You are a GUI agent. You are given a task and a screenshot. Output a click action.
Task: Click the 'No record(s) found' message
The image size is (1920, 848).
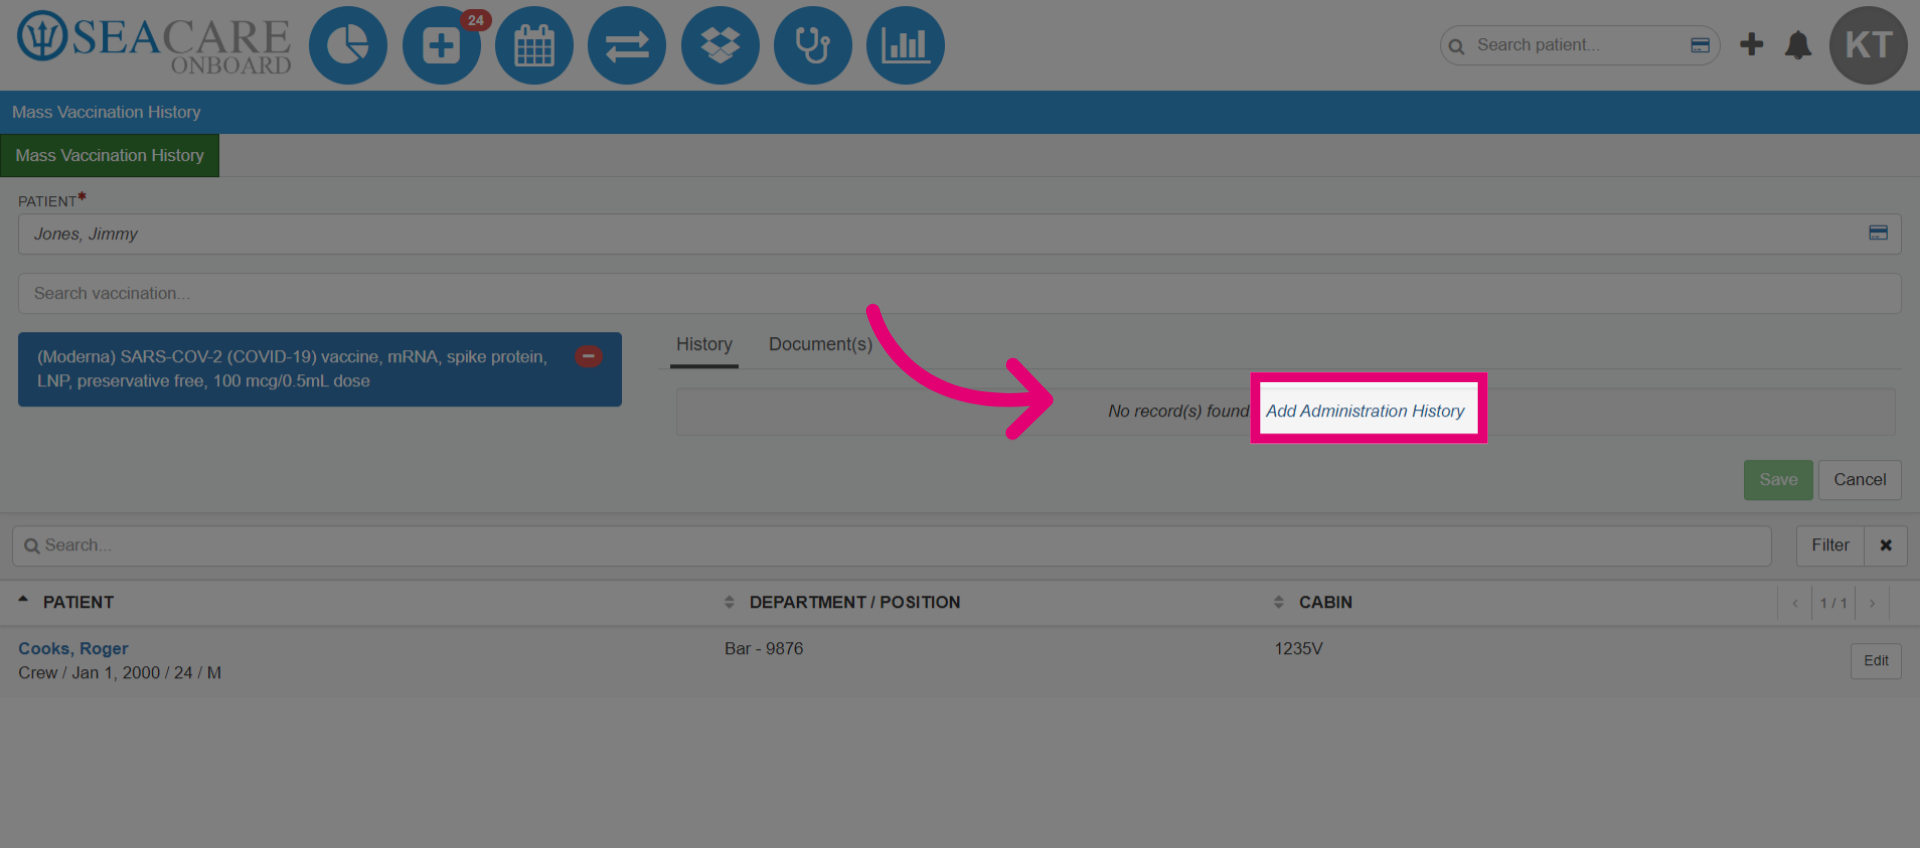[x=1178, y=411]
